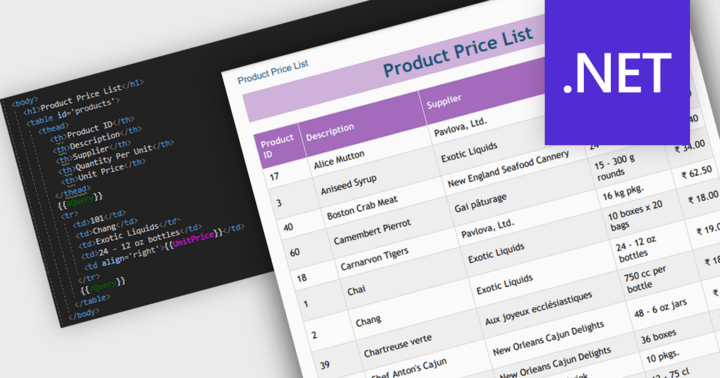The width and height of the screenshot is (720, 378).
Task: Click the Chartreuse verte cell
Action: point(398,345)
